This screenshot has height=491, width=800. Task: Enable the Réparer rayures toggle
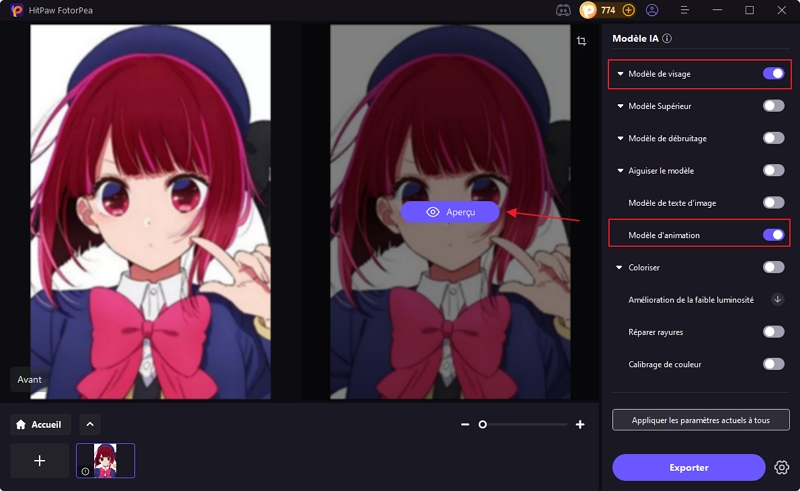tap(773, 332)
